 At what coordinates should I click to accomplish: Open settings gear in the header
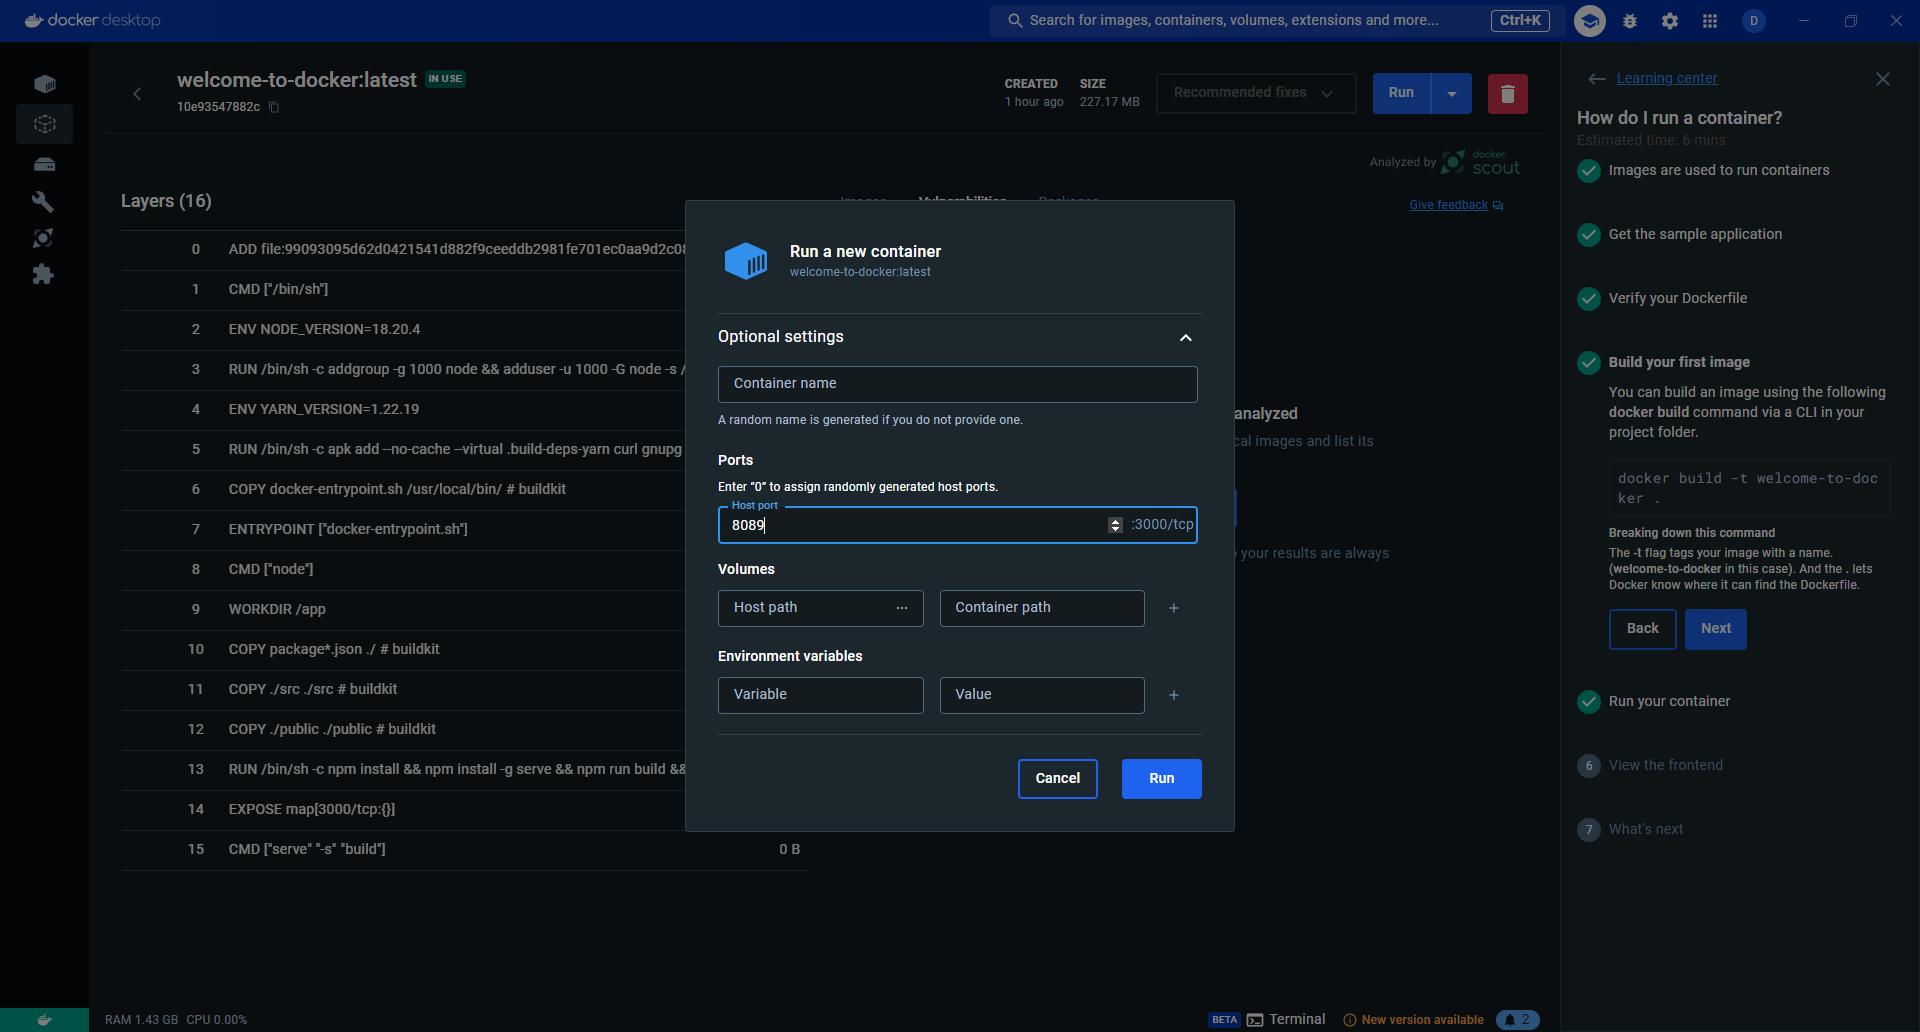(1670, 20)
